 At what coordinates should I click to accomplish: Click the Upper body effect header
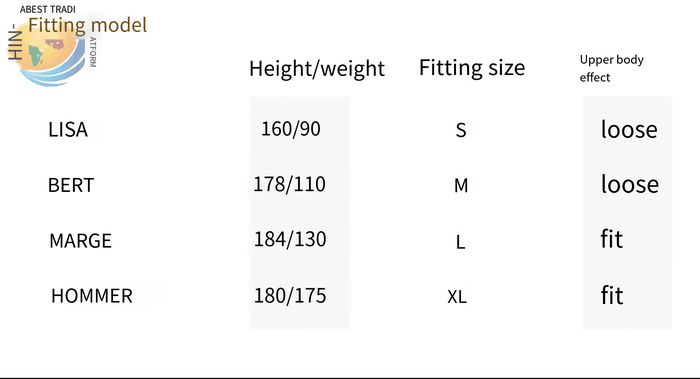pyautogui.click(x=611, y=68)
